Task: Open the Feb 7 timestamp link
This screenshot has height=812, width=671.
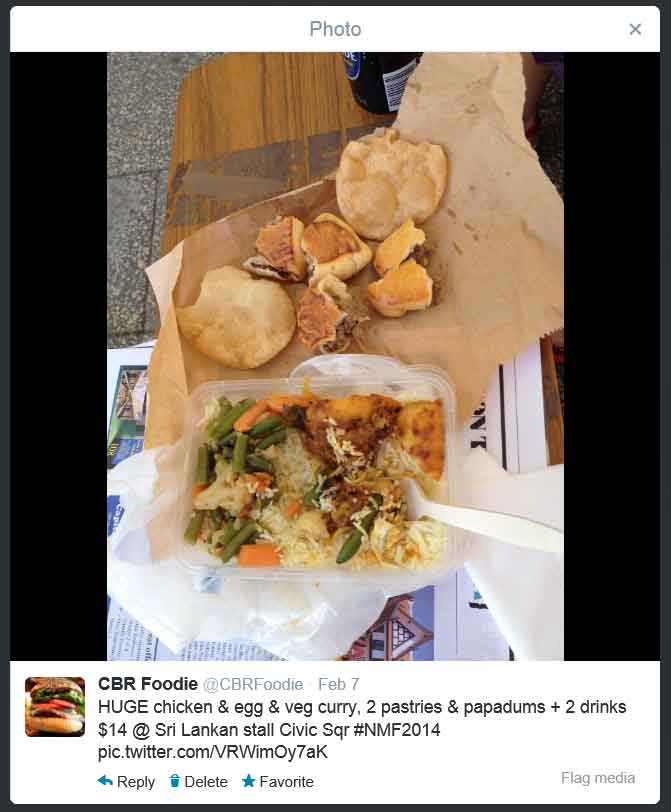Action: pyautogui.click(x=339, y=684)
